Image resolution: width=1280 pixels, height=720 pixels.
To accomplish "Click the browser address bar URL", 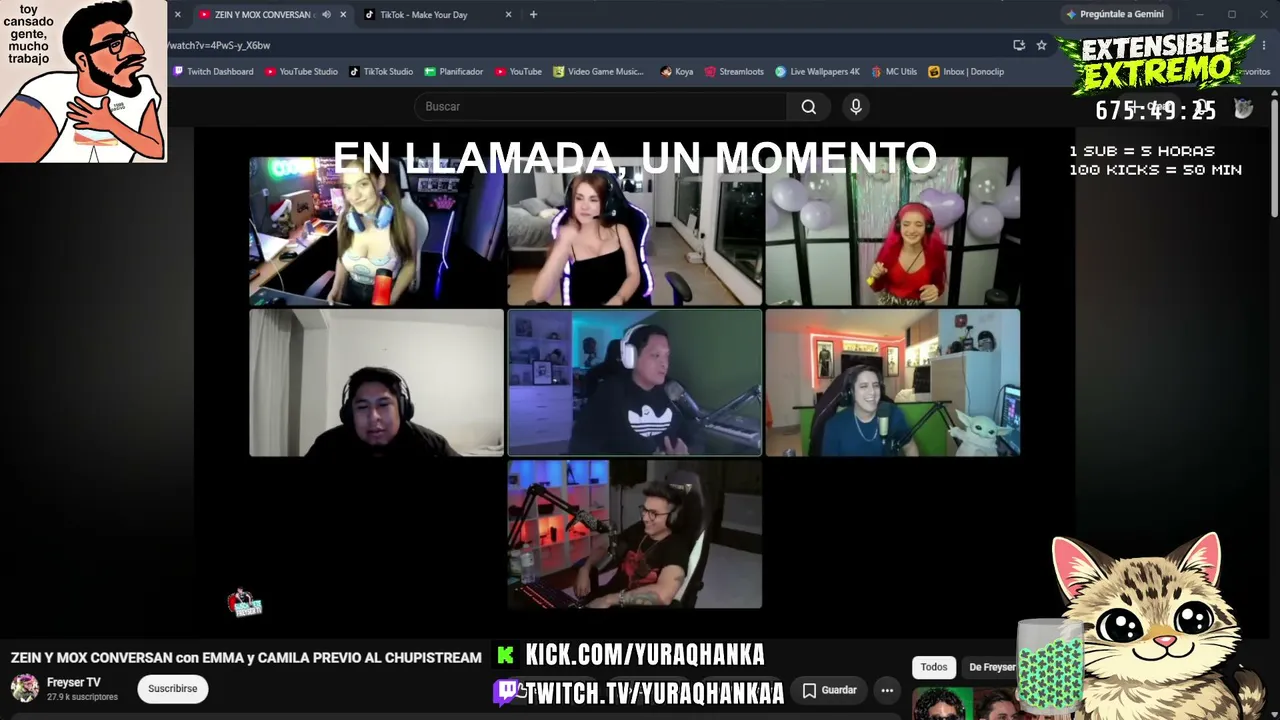I will pyautogui.click(x=220, y=45).
